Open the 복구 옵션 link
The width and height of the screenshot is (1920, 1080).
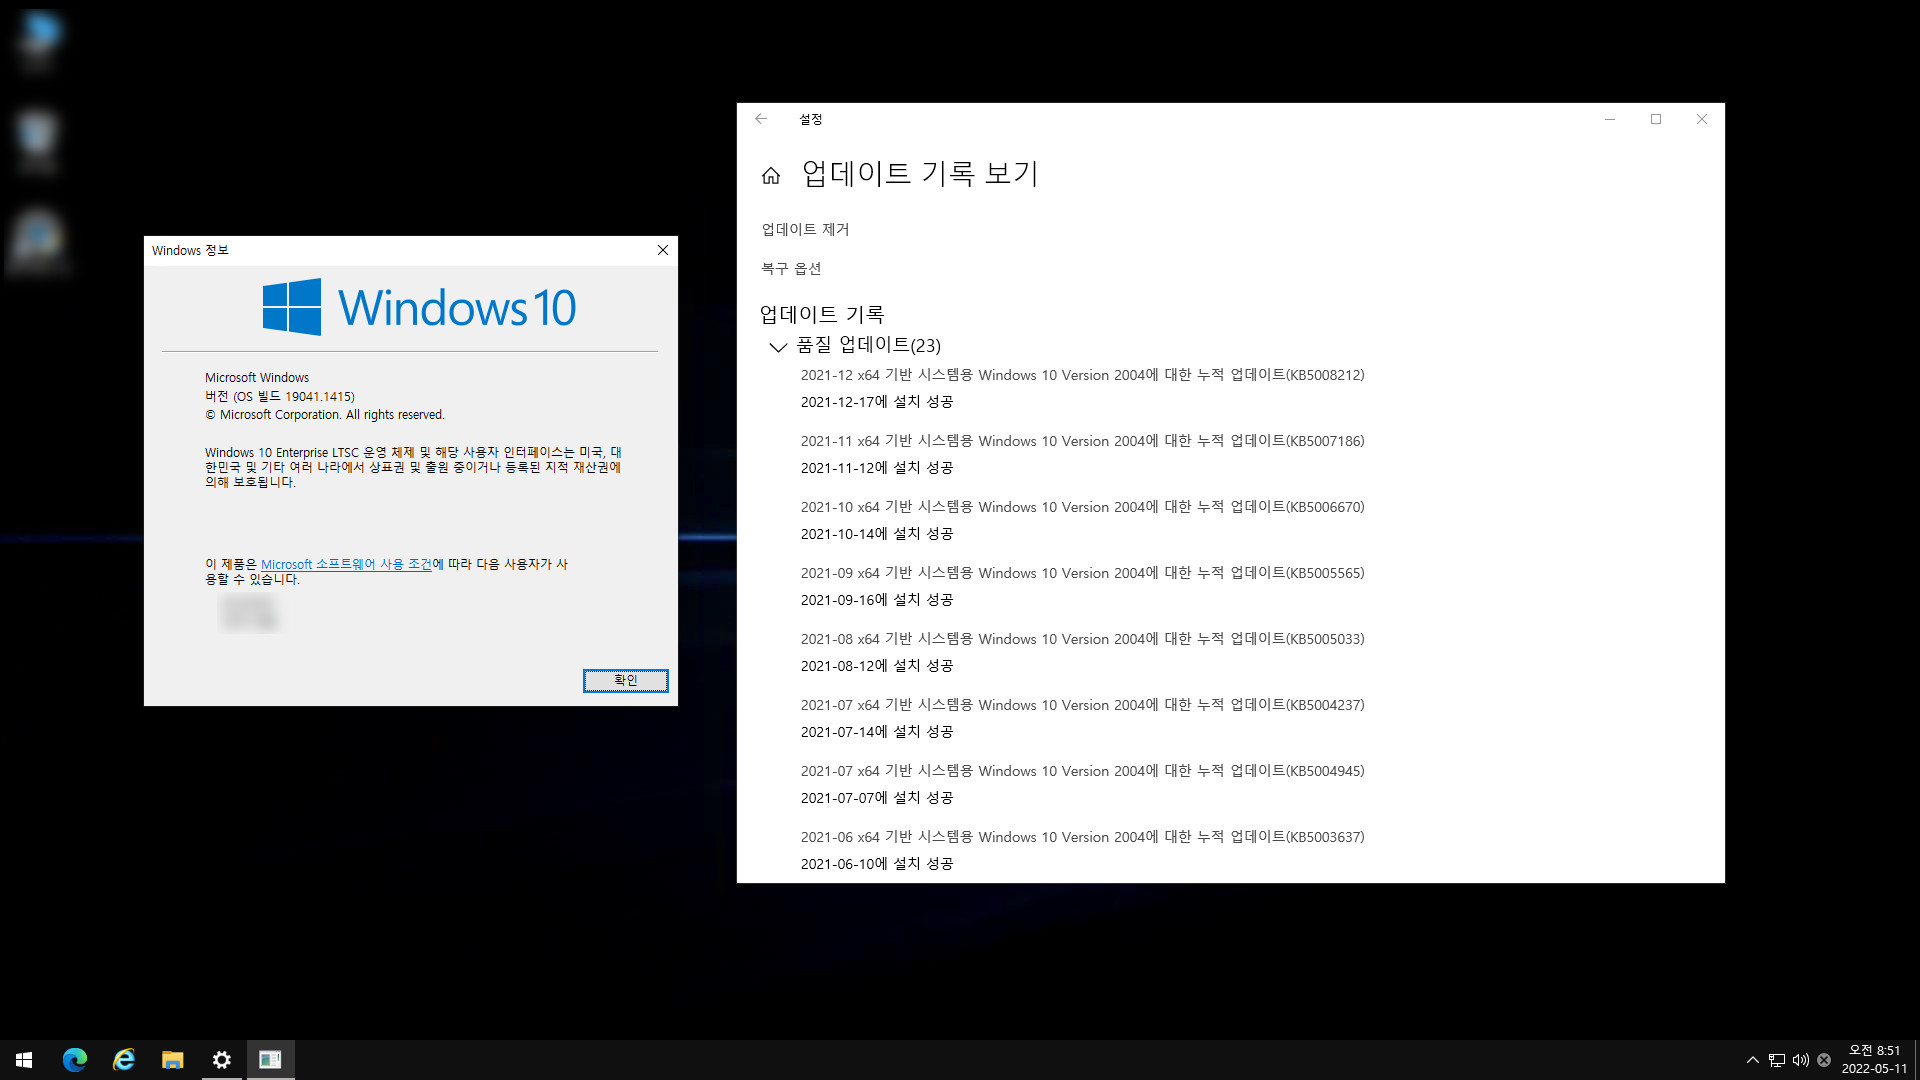pyautogui.click(x=791, y=269)
